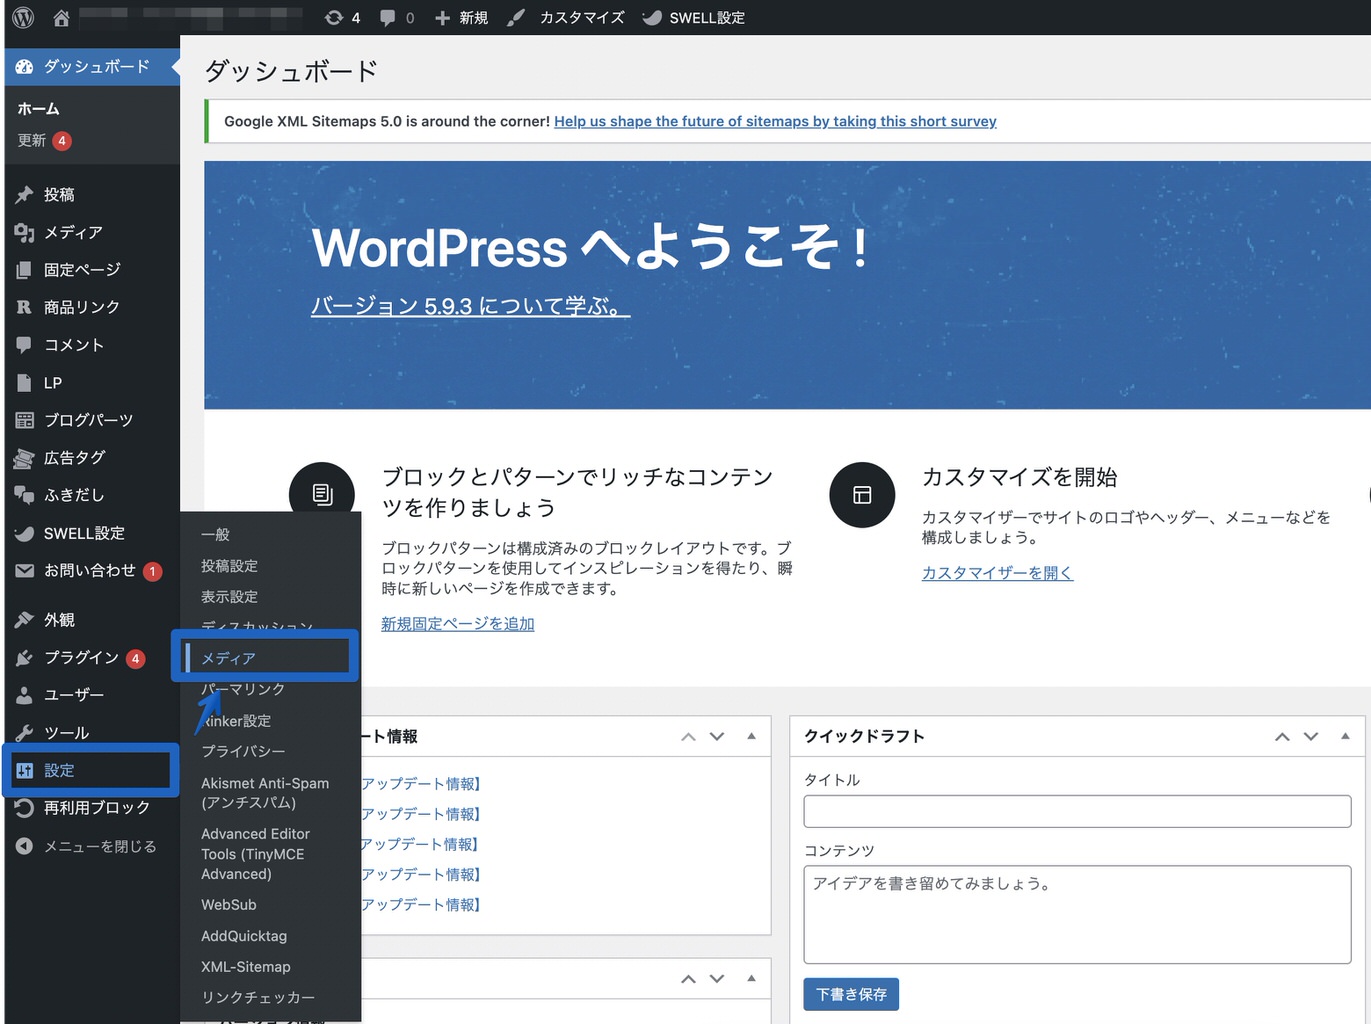The image size is (1371, 1024).
Task: Open the sitemaps short survey link
Action: (x=775, y=121)
